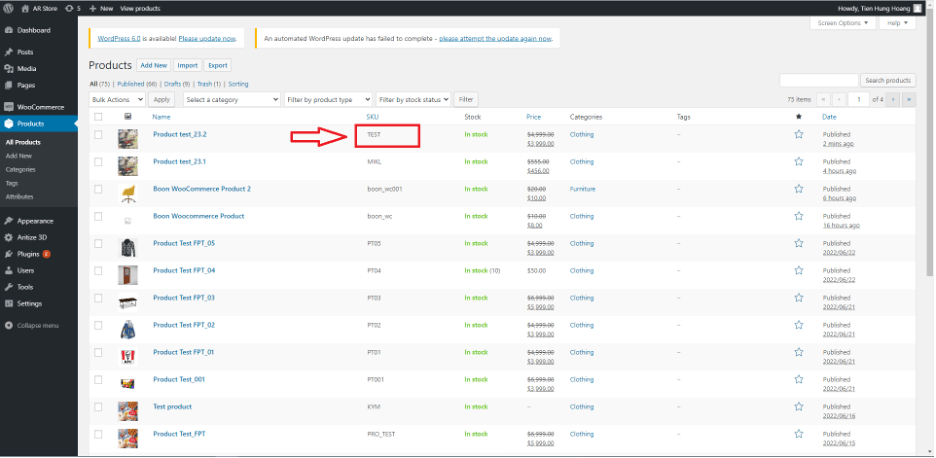Image resolution: width=936 pixels, height=458 pixels.
Task: Open Plugins in the sidebar
Action: tap(28, 254)
